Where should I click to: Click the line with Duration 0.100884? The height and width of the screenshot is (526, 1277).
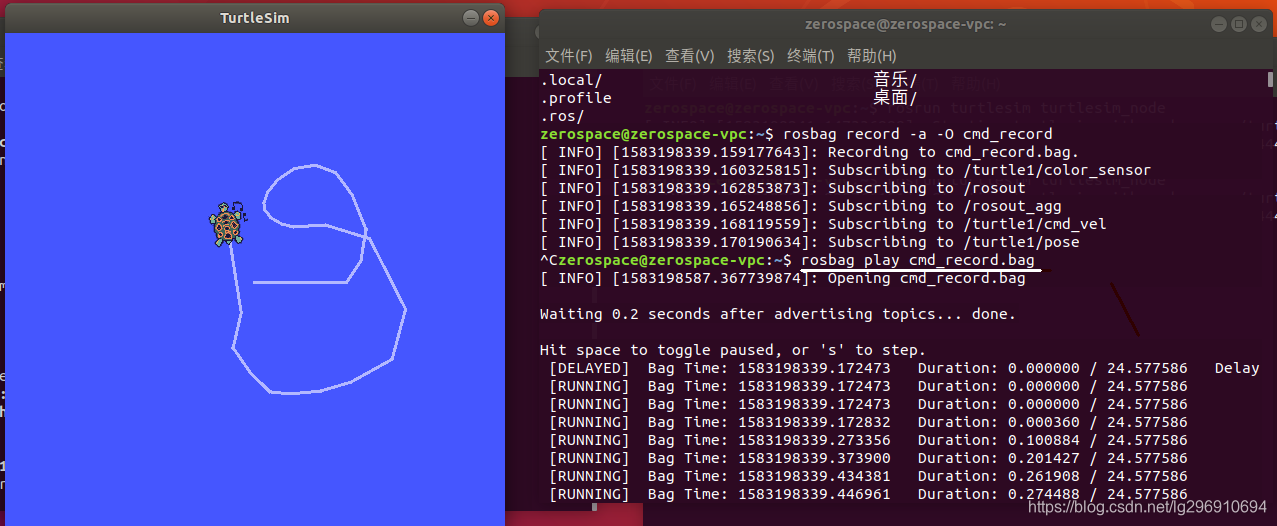tap(868, 440)
